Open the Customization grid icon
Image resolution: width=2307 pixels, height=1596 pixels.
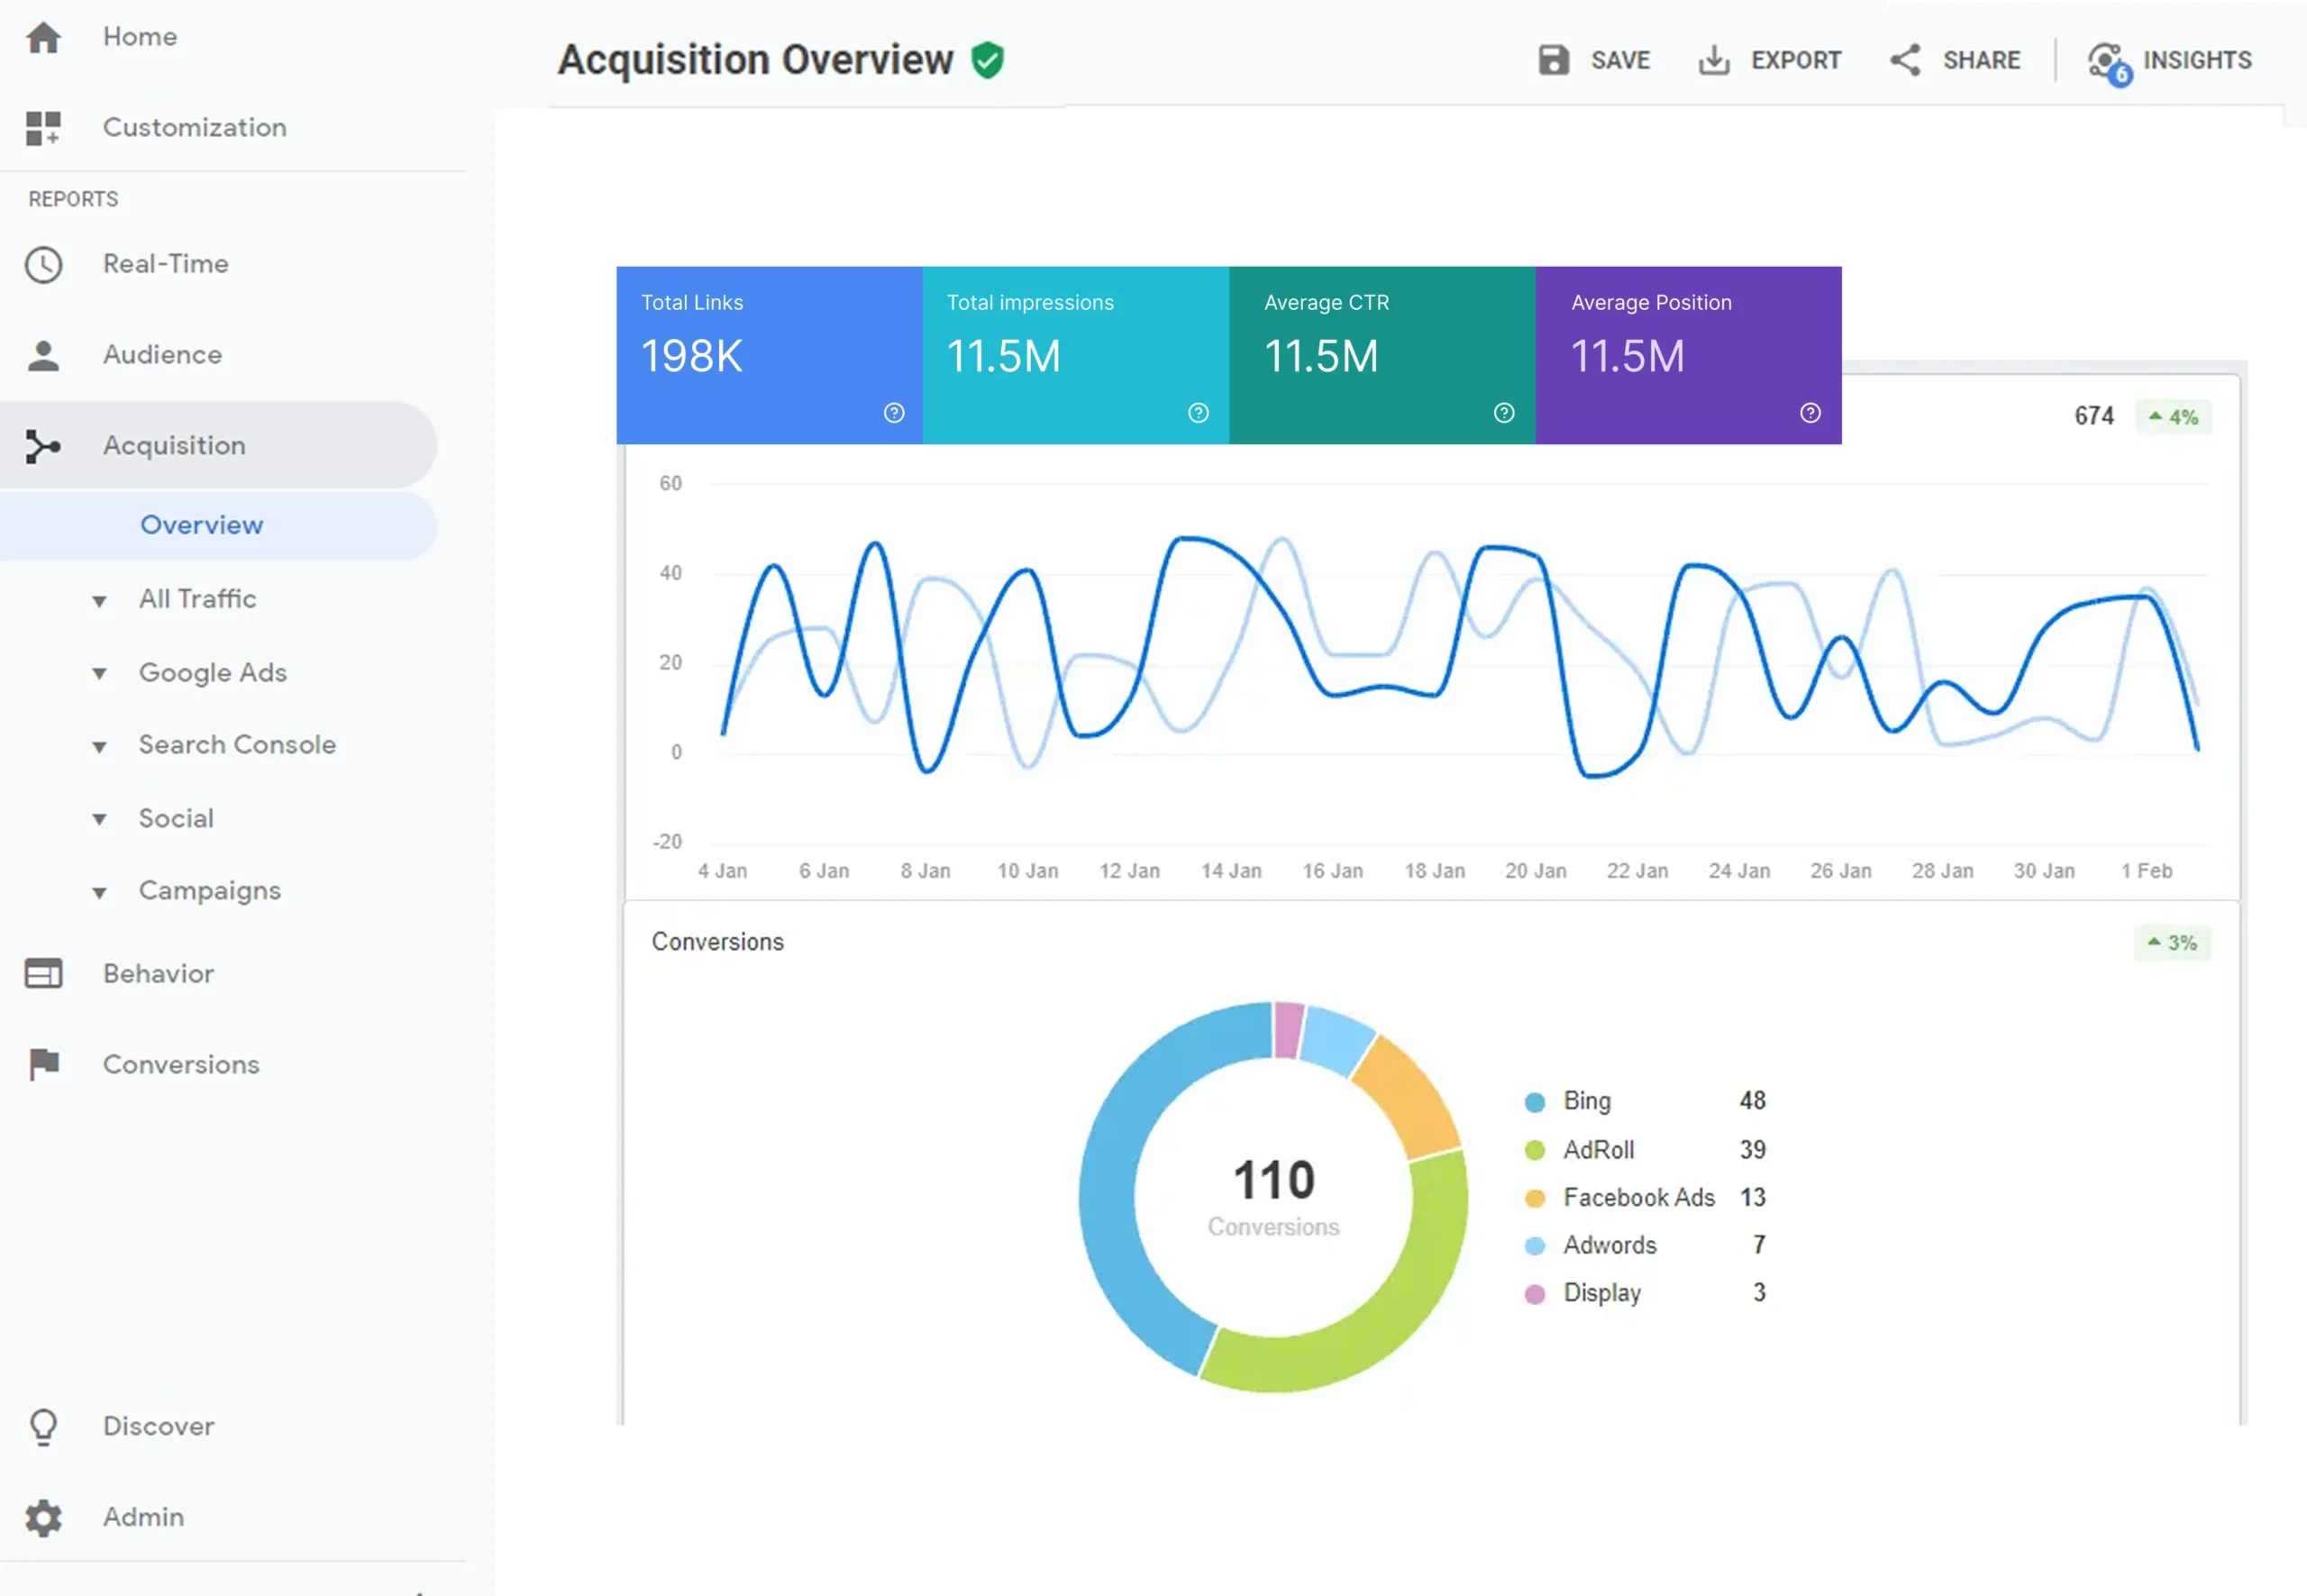tap(43, 128)
